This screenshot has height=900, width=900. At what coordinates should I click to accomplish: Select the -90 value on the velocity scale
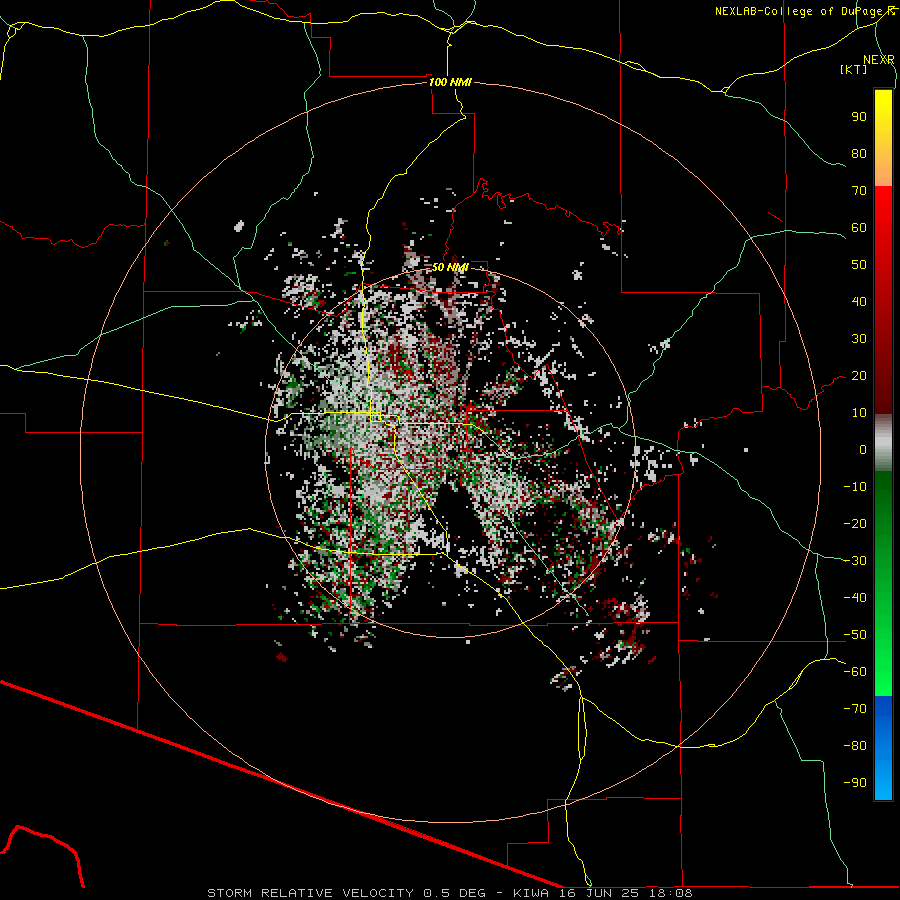coord(855,783)
